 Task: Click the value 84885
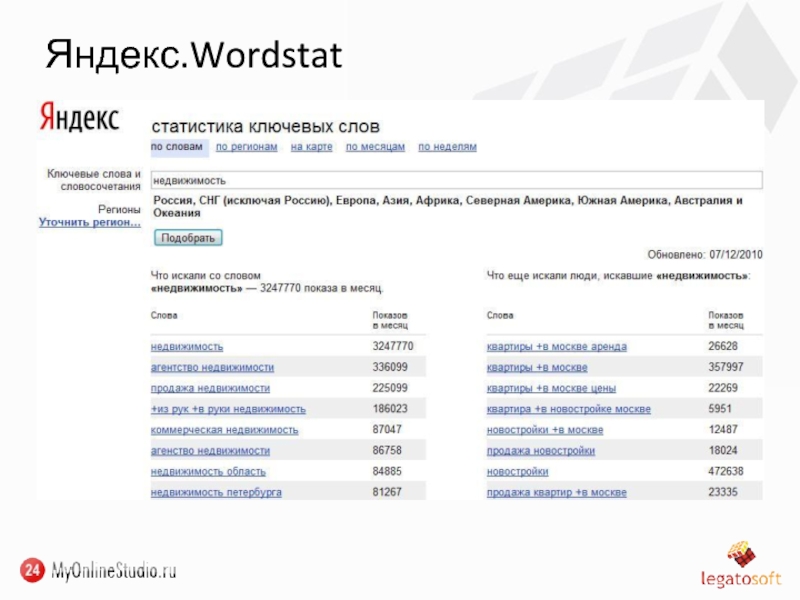[387, 471]
